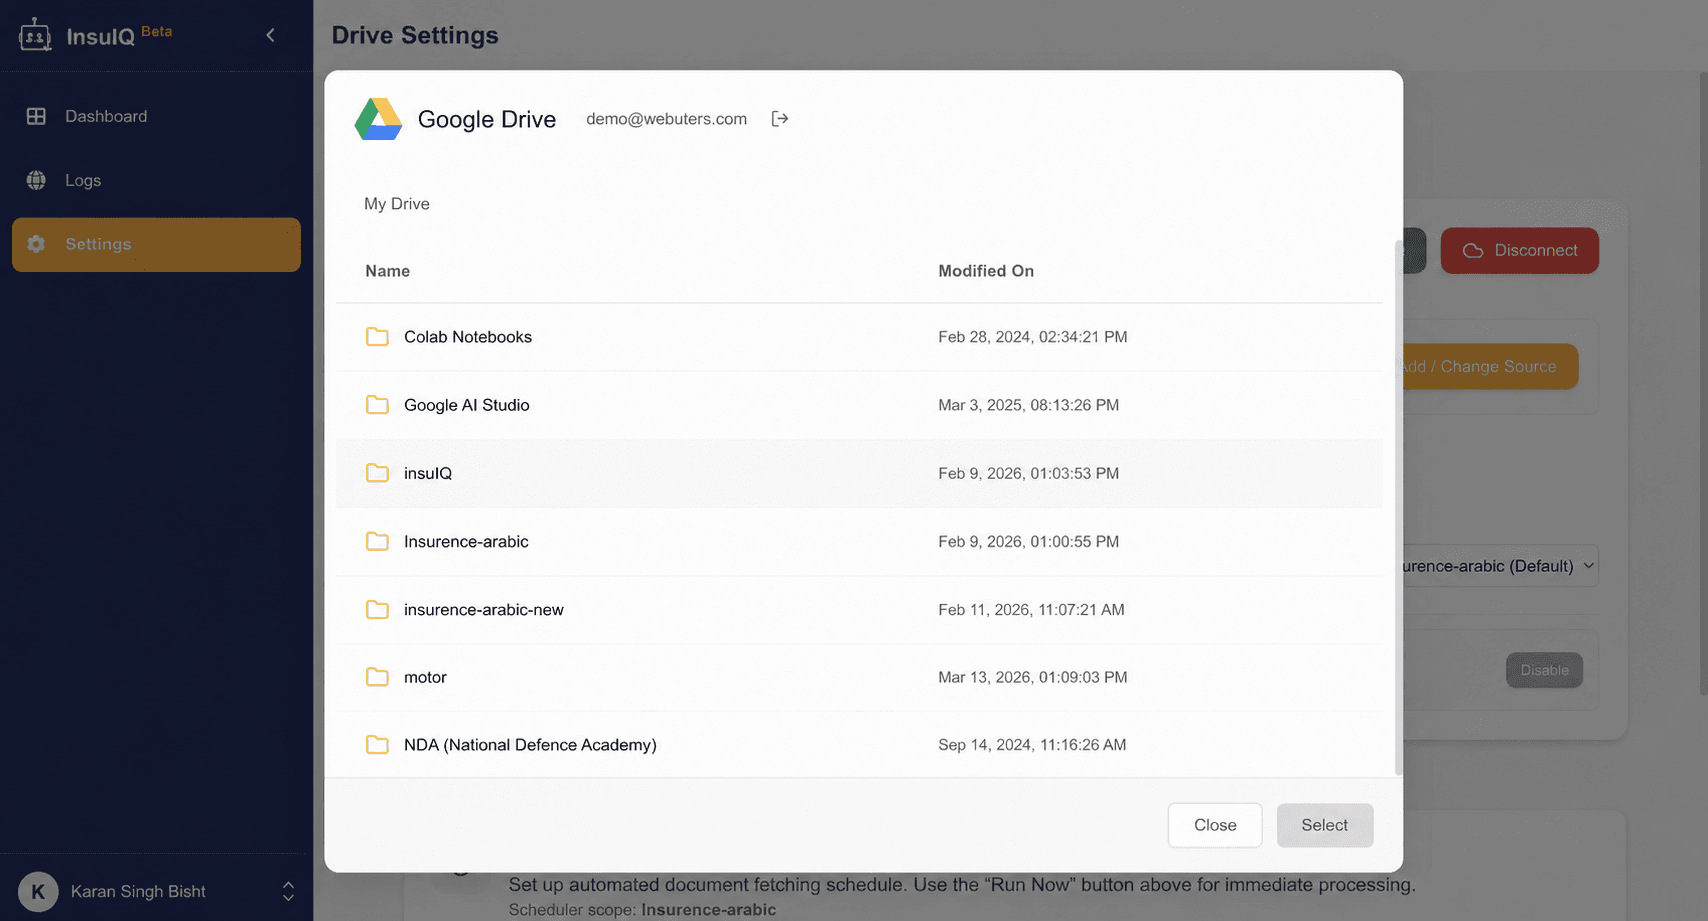Select the Insurence-arabic folder name
This screenshot has width=1708, height=921.
pos(466,541)
